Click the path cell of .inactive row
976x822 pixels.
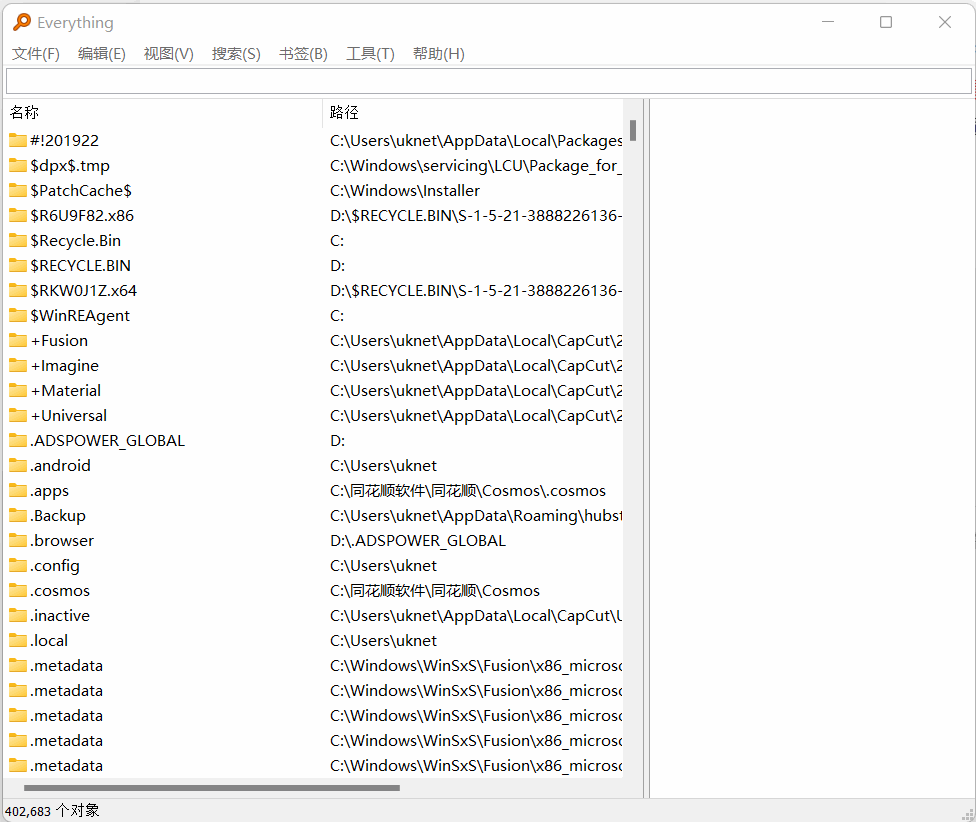476,615
